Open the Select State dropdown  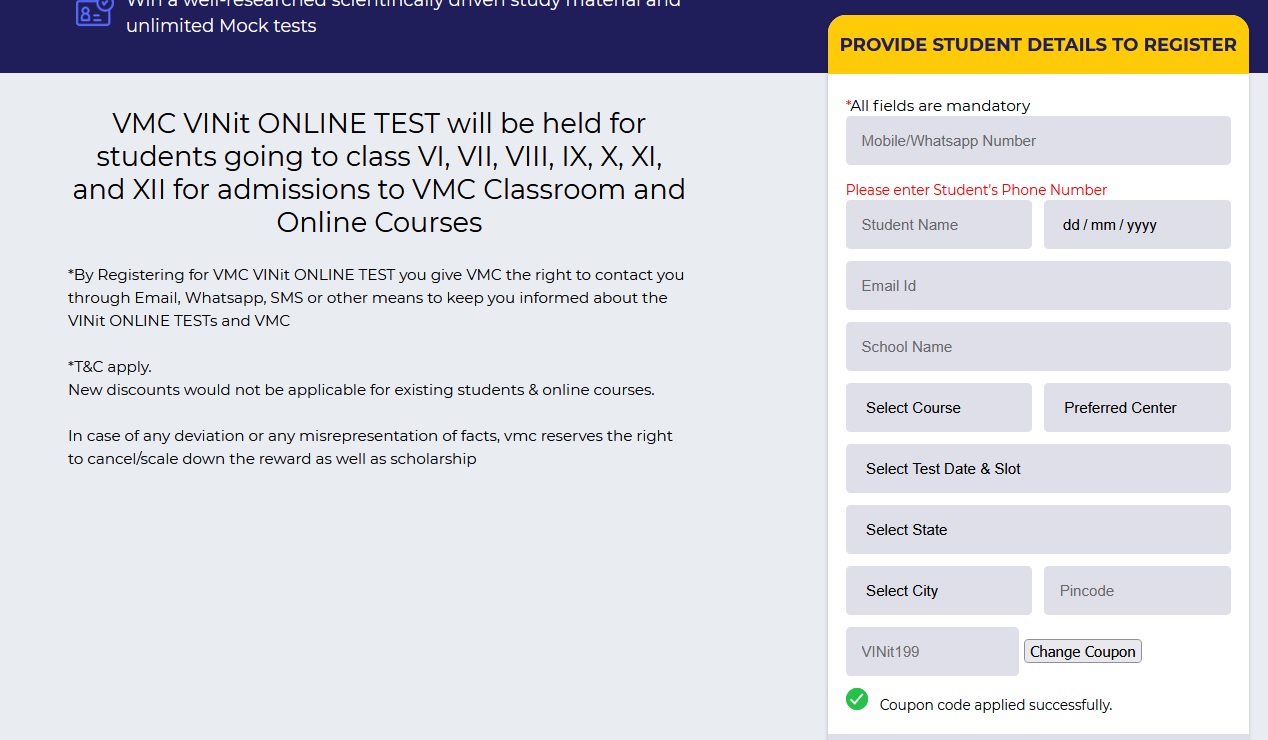click(1038, 530)
